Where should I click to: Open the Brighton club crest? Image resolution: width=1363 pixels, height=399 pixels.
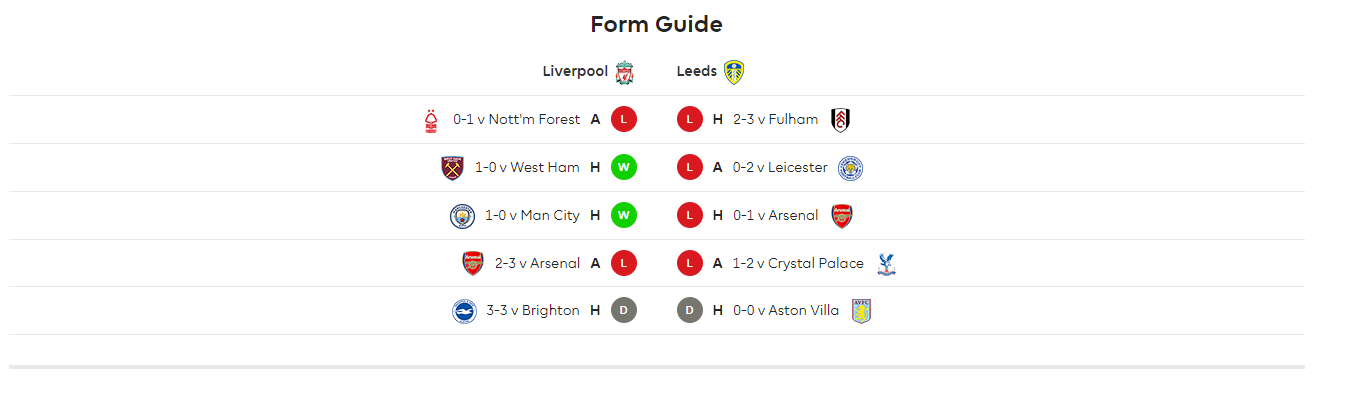tap(464, 311)
